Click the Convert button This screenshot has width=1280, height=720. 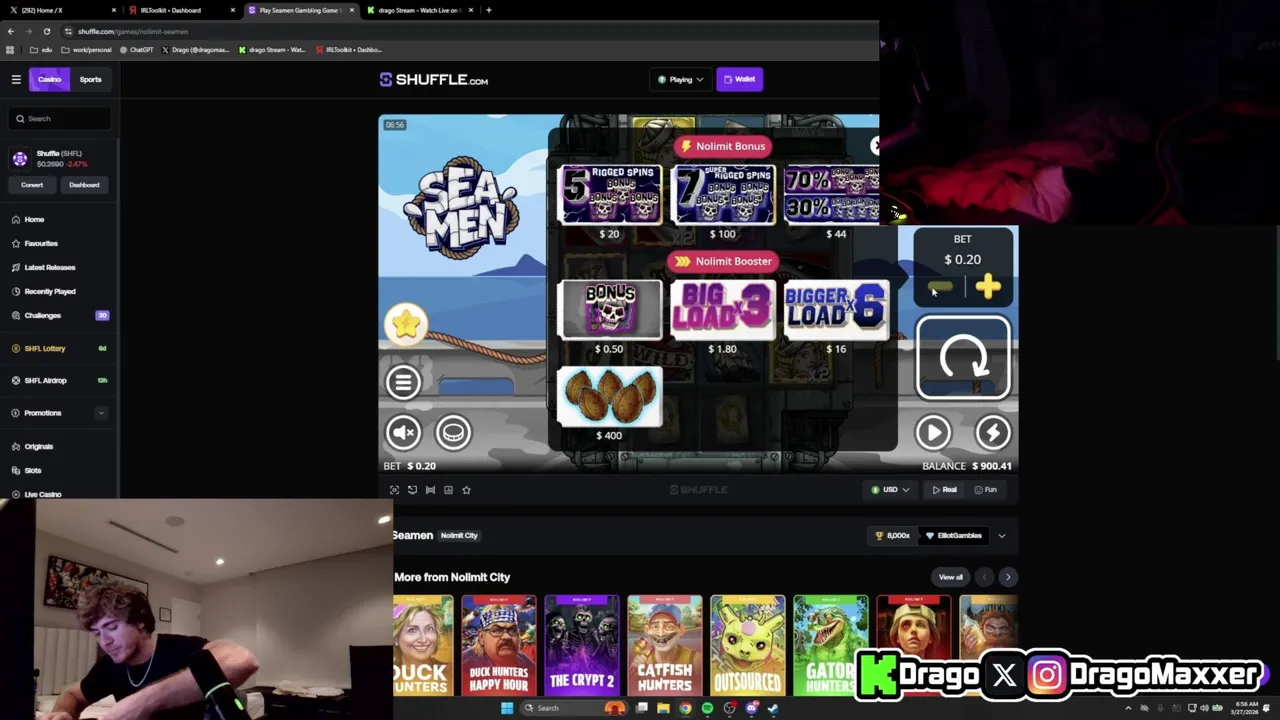point(32,185)
